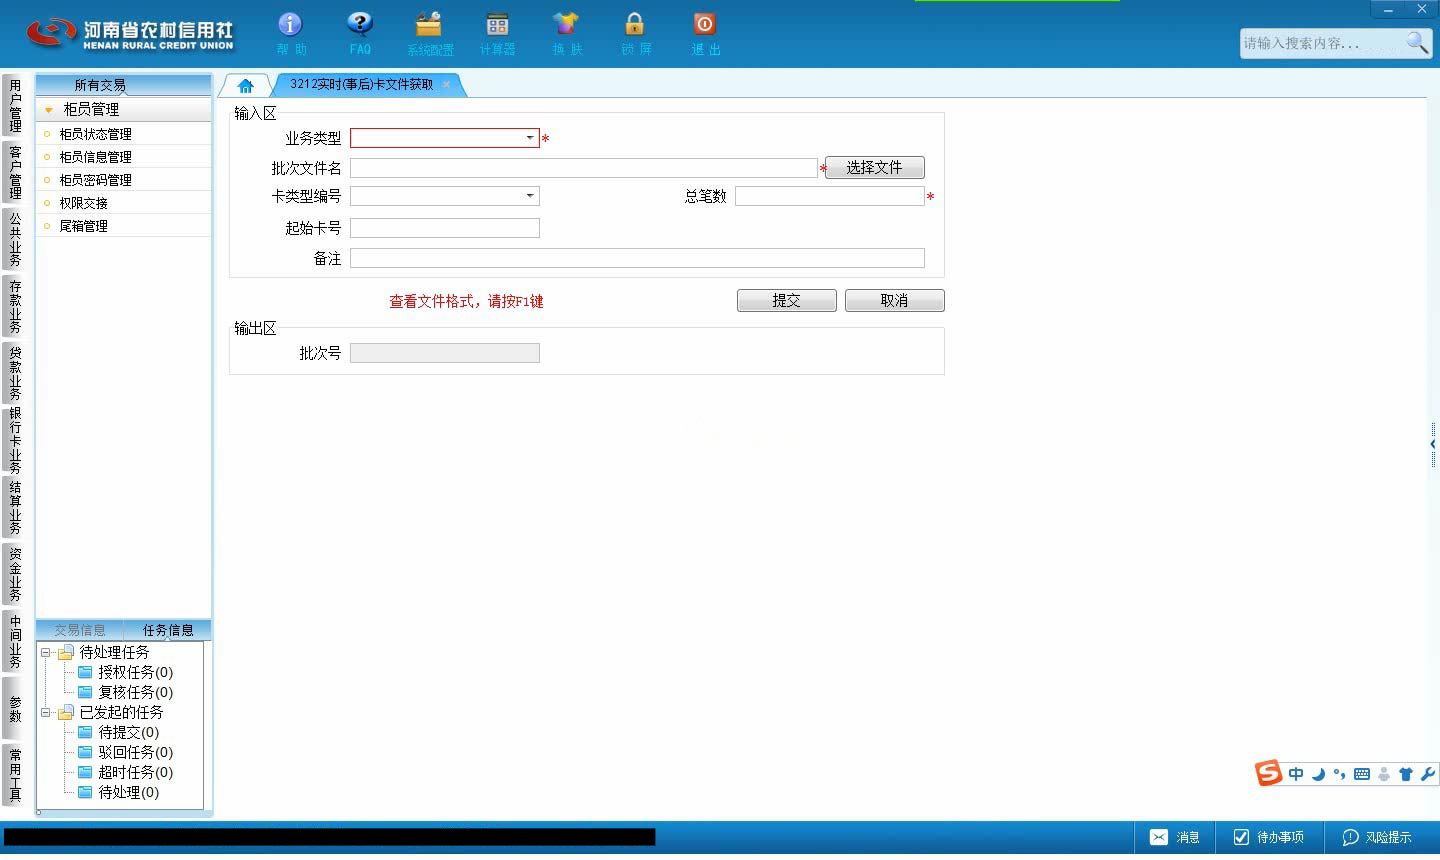Open System Config (系统配置) icon
The height and width of the screenshot is (860, 1440).
429,24
